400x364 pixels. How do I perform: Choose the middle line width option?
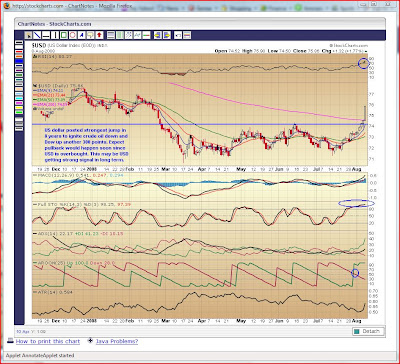(19, 124)
